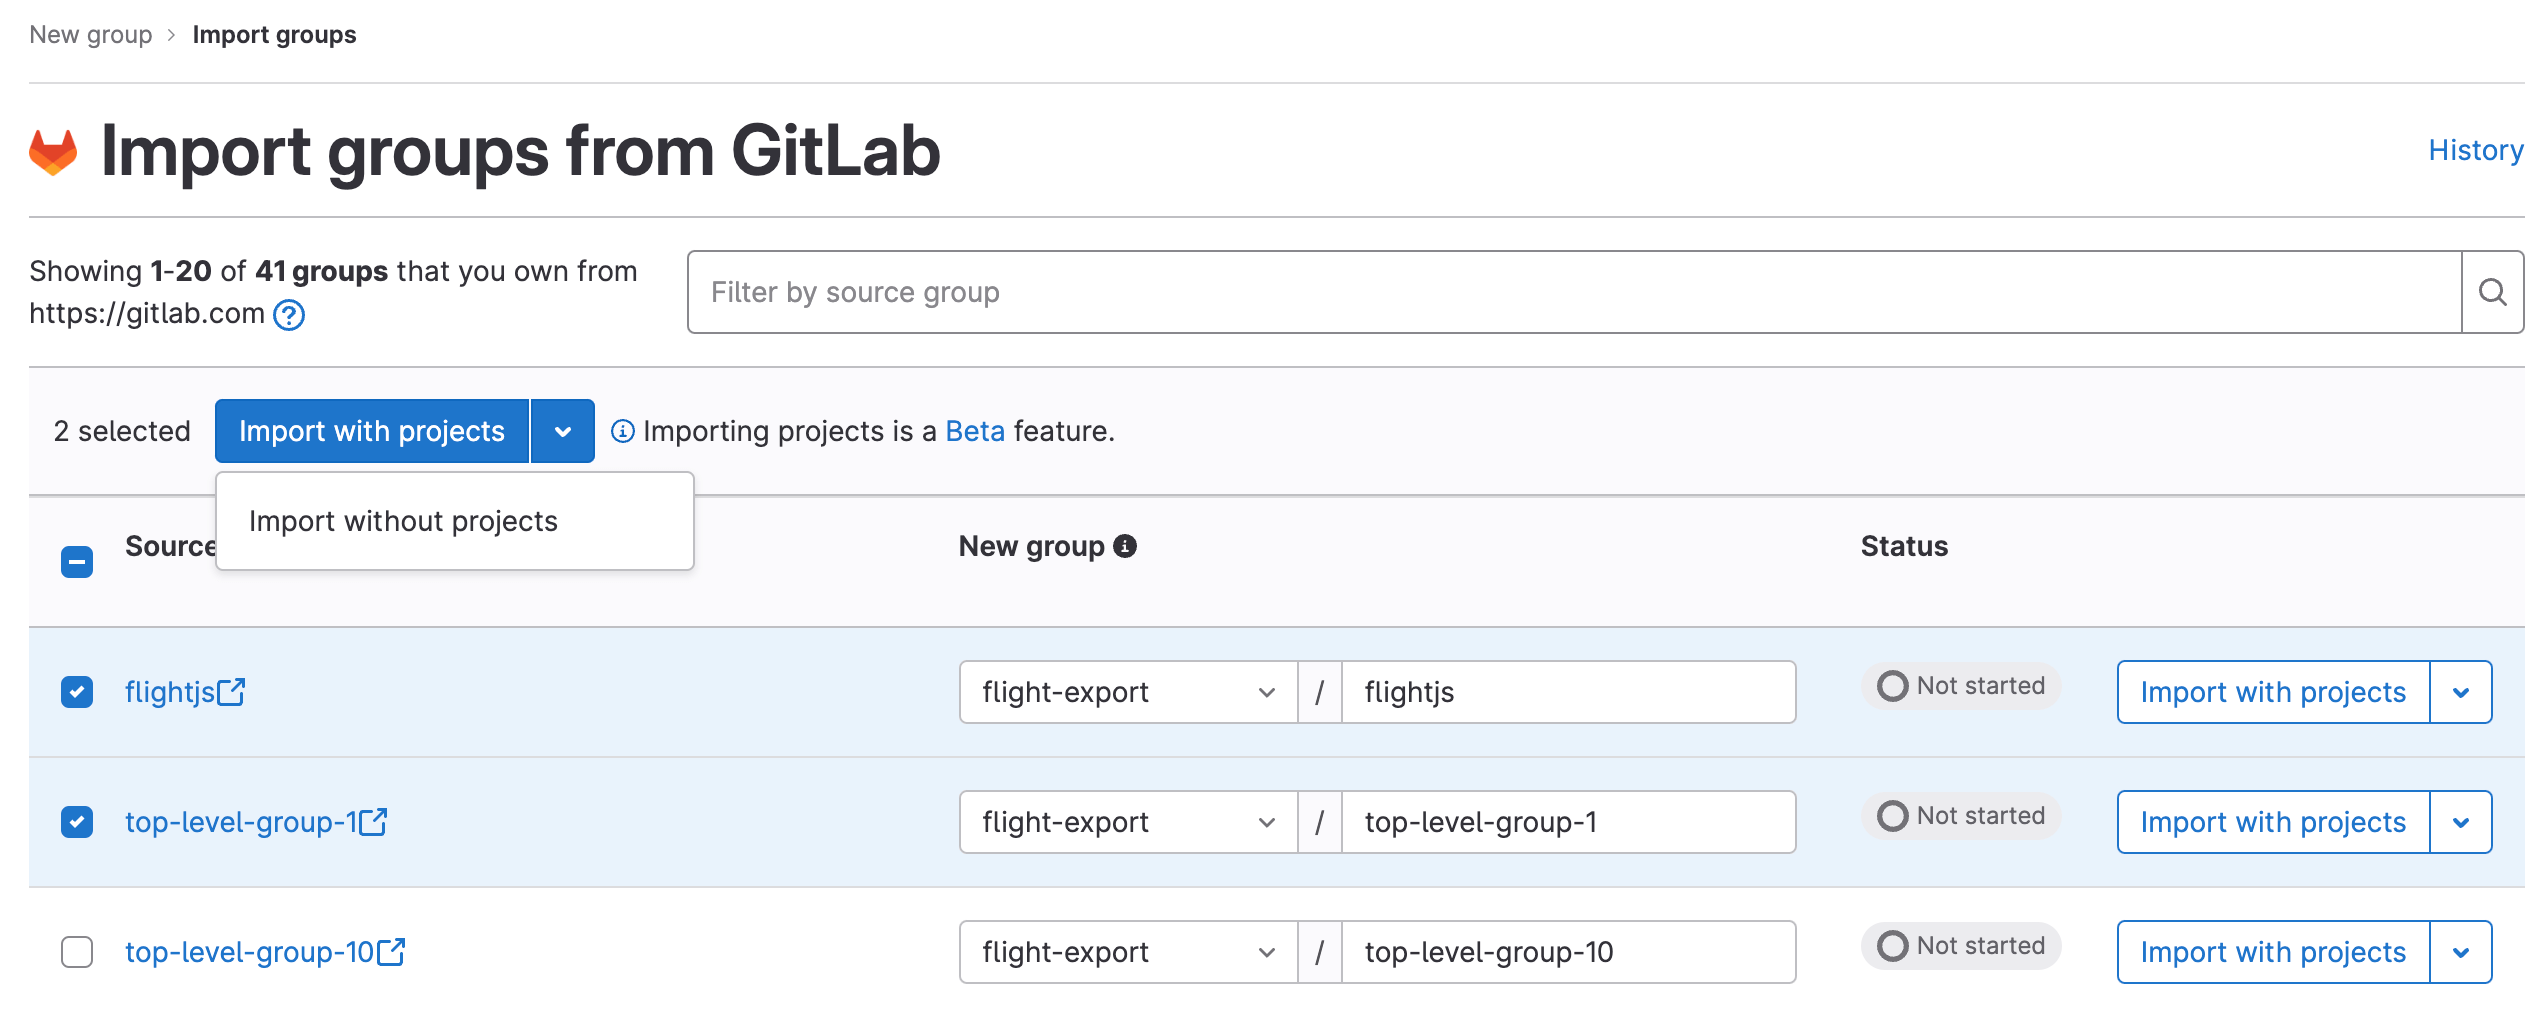
Task: Uncheck the flightjs row checkbox
Action: (x=77, y=692)
